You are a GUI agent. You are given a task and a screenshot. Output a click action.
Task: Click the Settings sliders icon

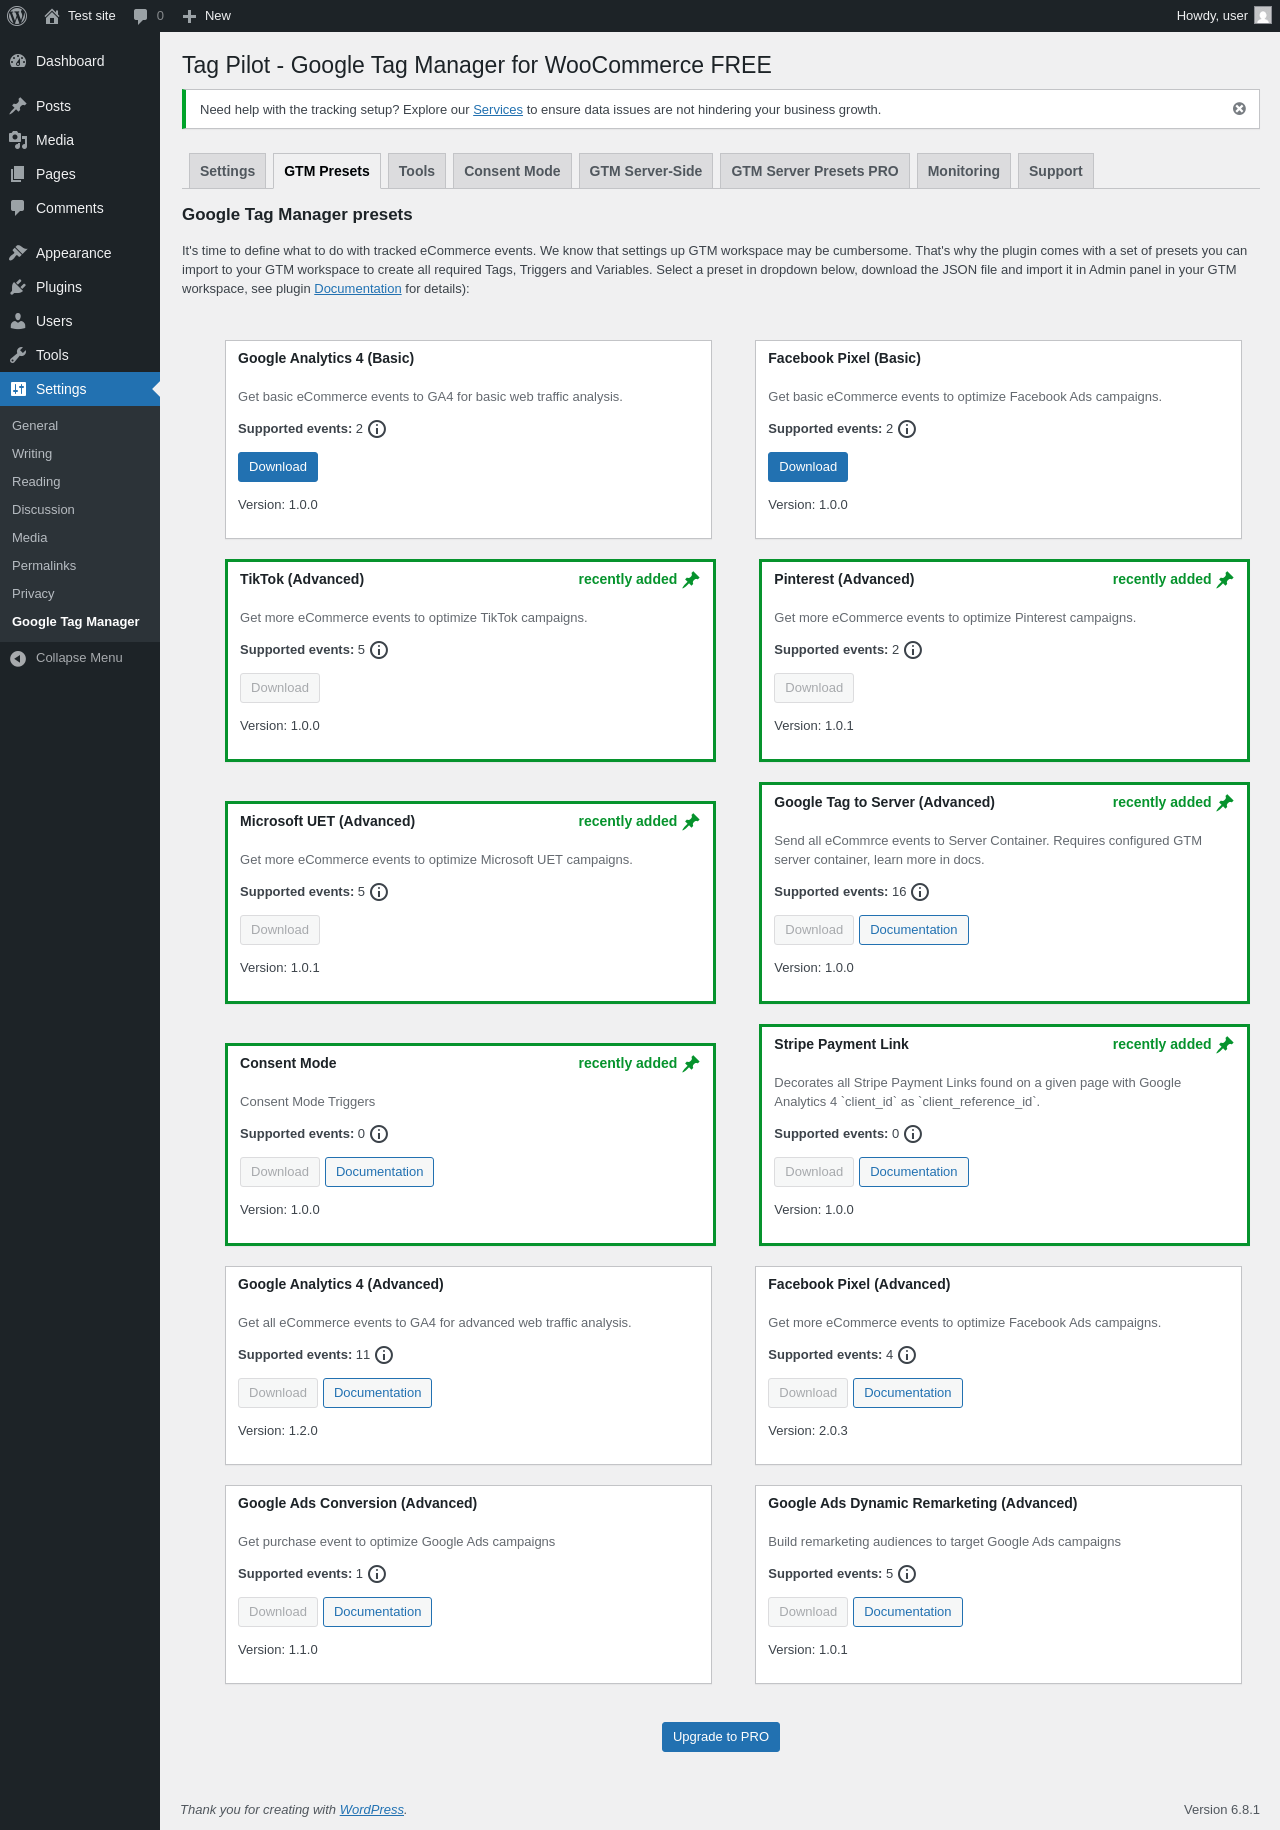tap(18, 389)
